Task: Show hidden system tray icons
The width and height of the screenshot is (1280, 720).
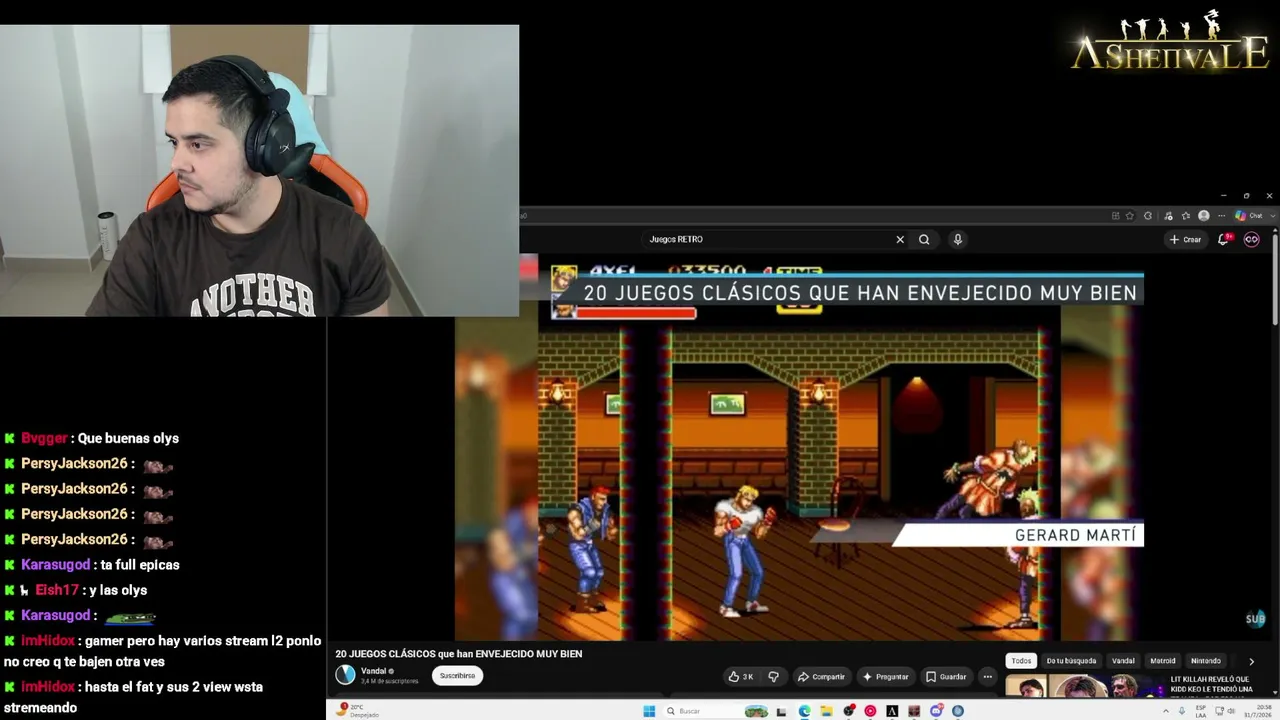Action: (1165, 711)
